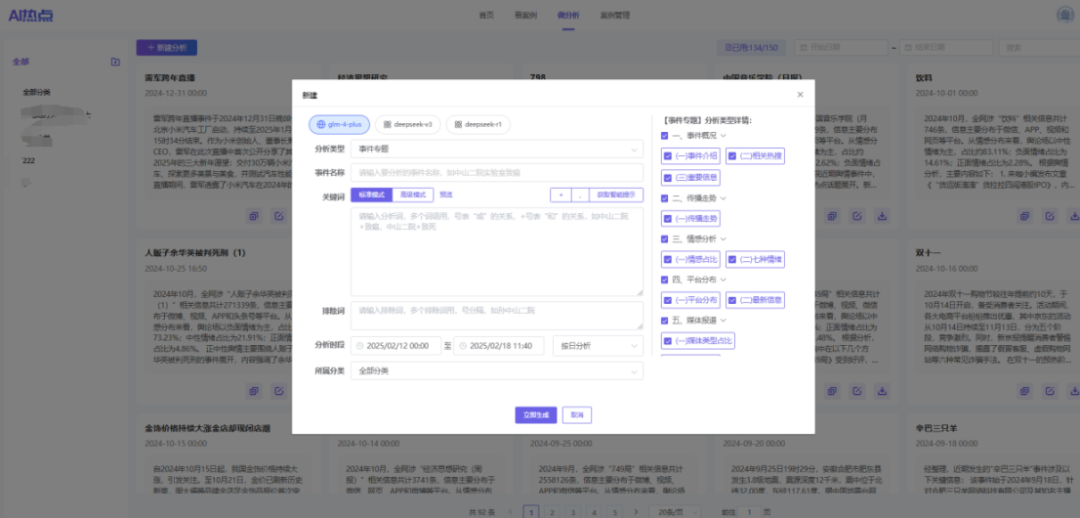Click copy icon on 双十一 card
1080x518 pixels.
pos(1025,391)
